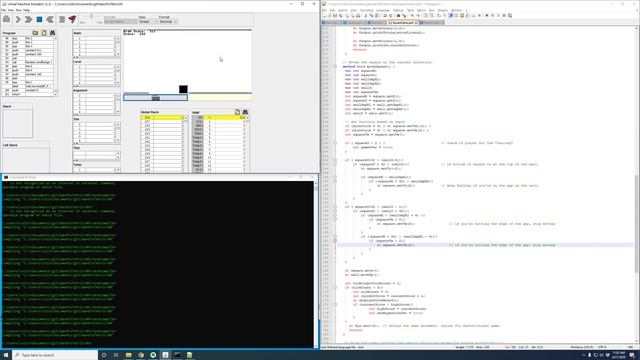The image size is (640, 360).
Task: Collapse fold on 'Check if player hit ceiling' line
Action: point(335,143)
